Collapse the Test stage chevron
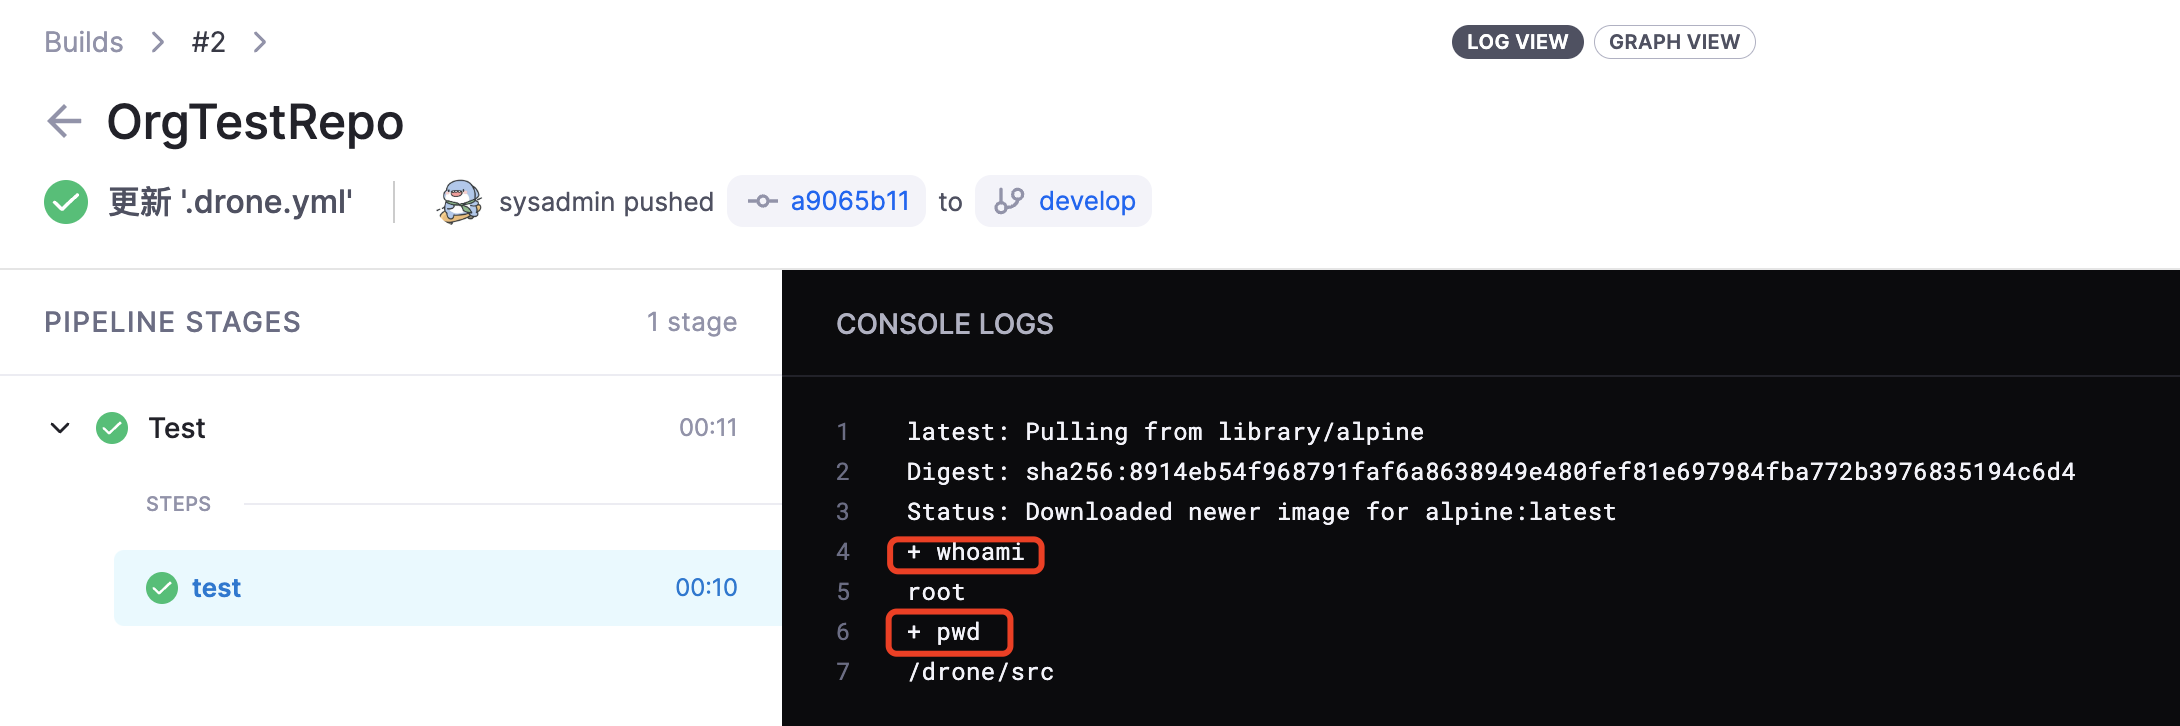This screenshot has width=2180, height=726. (x=60, y=428)
